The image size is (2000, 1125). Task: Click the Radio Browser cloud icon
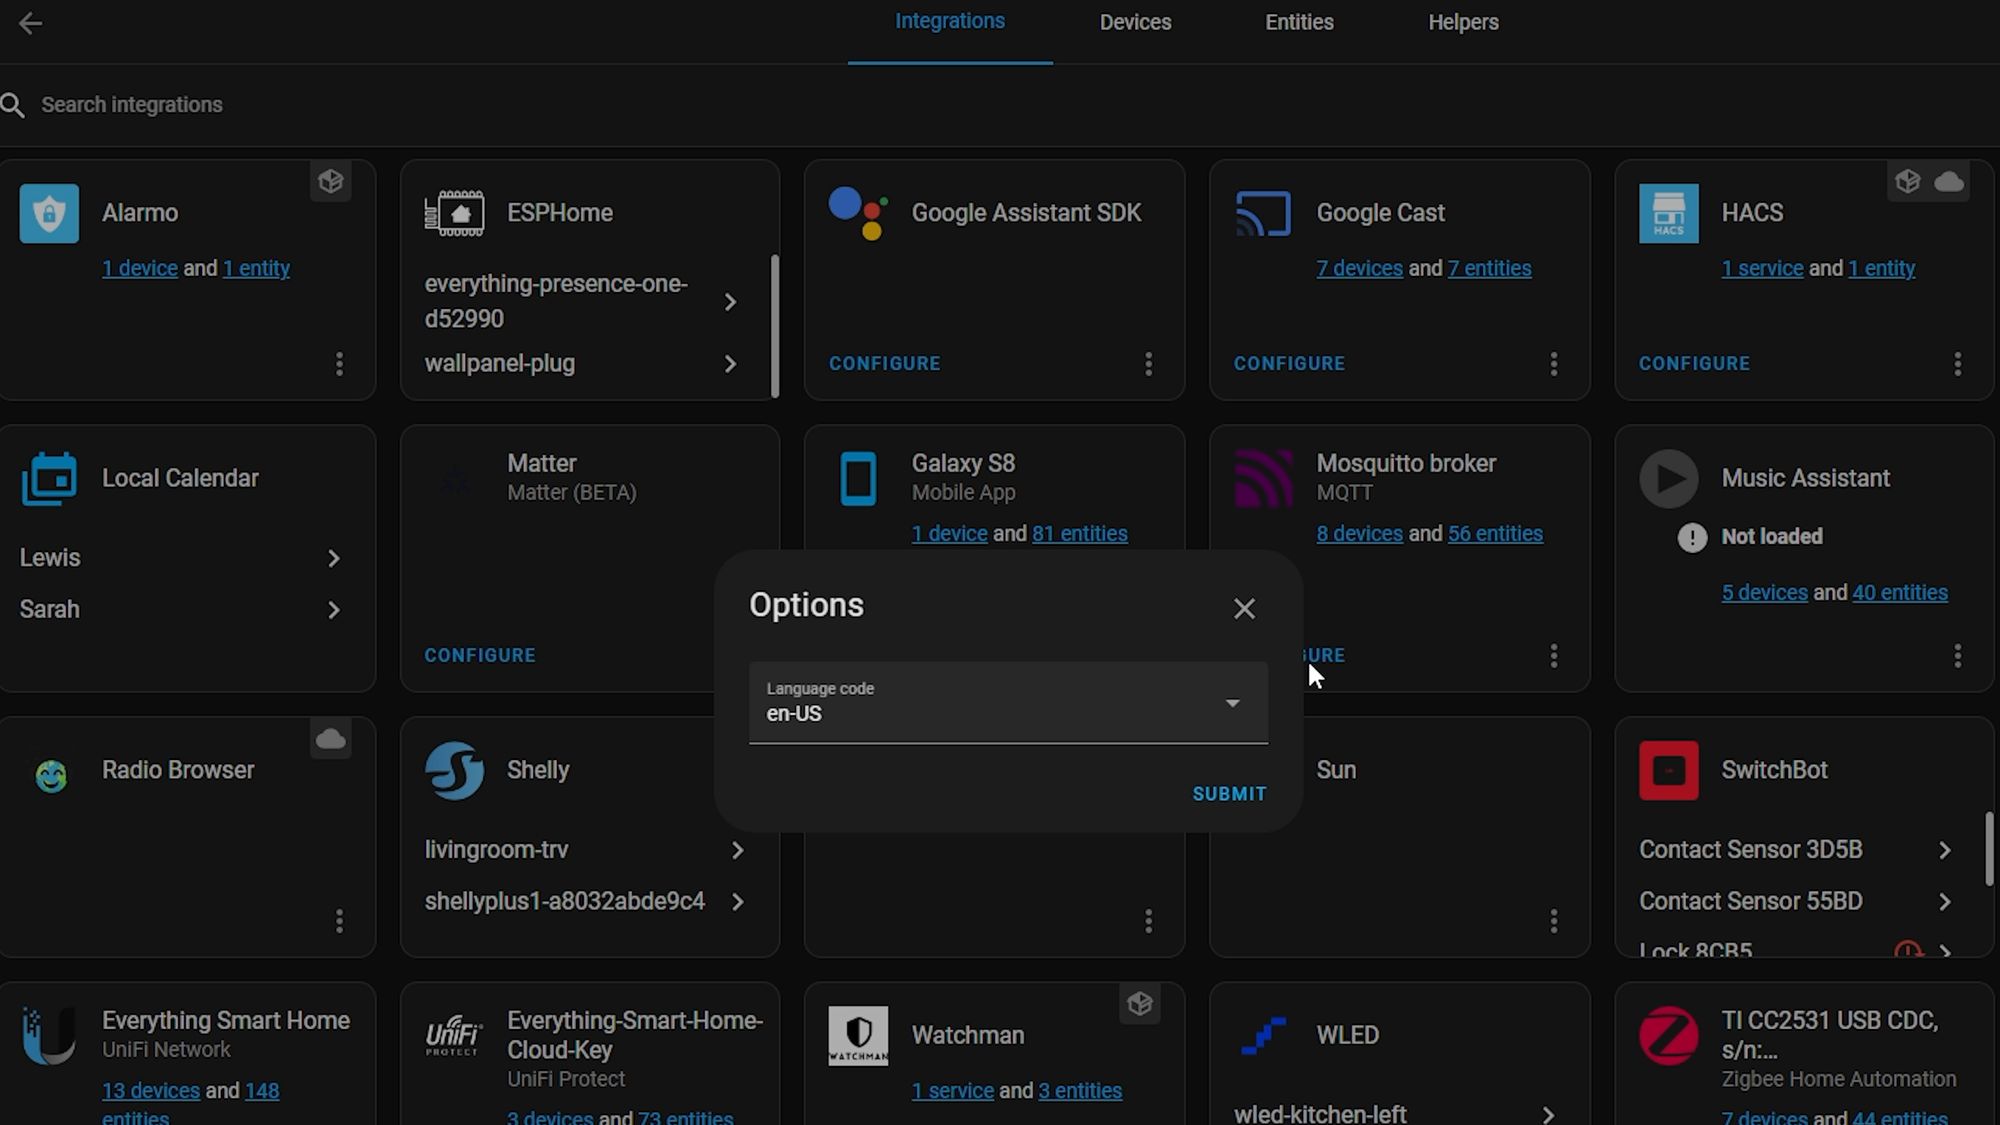(330, 740)
